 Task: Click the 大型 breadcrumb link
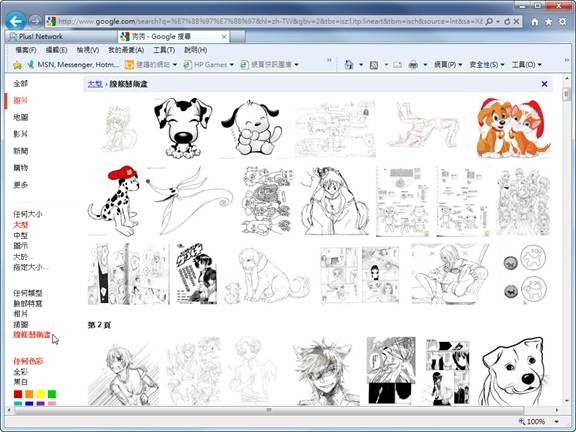pos(95,84)
